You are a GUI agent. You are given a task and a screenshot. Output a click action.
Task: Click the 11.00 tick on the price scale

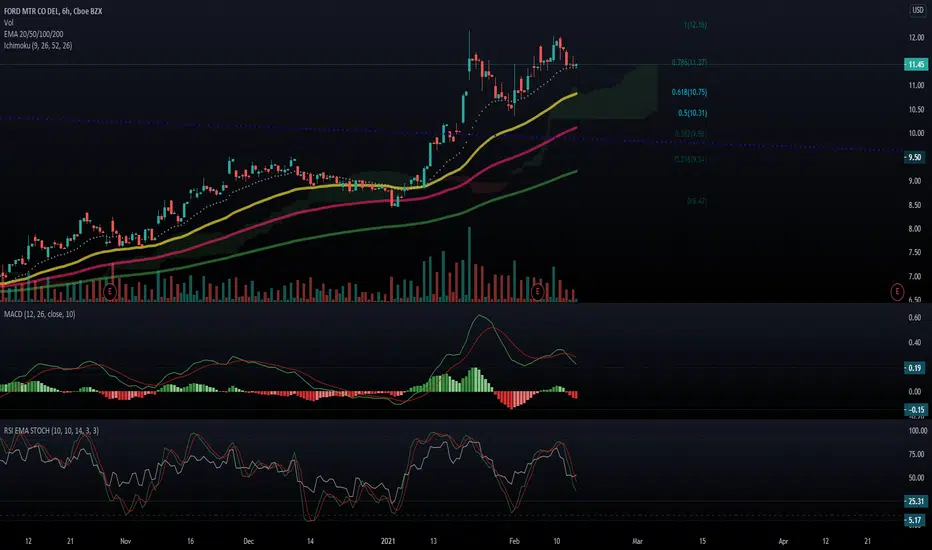(x=916, y=86)
